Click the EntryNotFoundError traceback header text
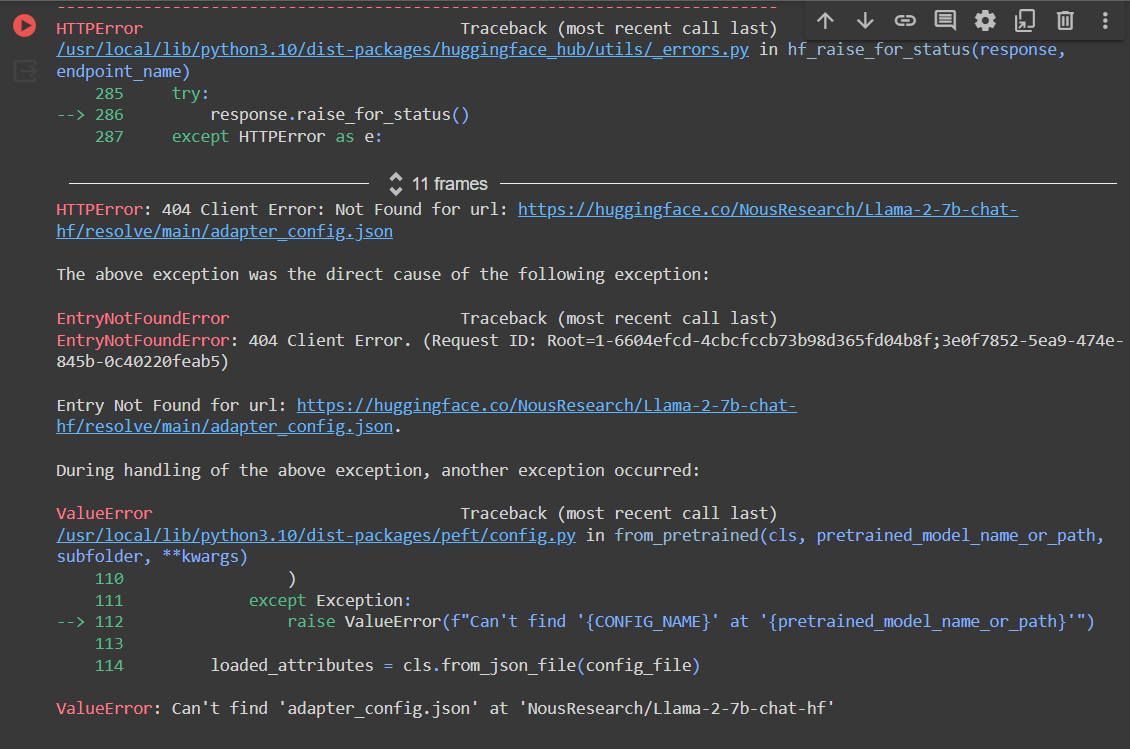 (x=142, y=317)
